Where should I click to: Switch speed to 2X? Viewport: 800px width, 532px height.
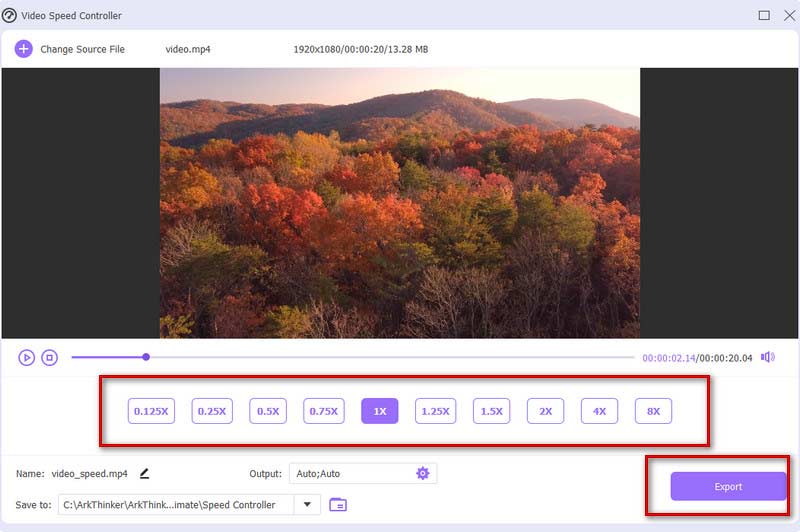546,411
